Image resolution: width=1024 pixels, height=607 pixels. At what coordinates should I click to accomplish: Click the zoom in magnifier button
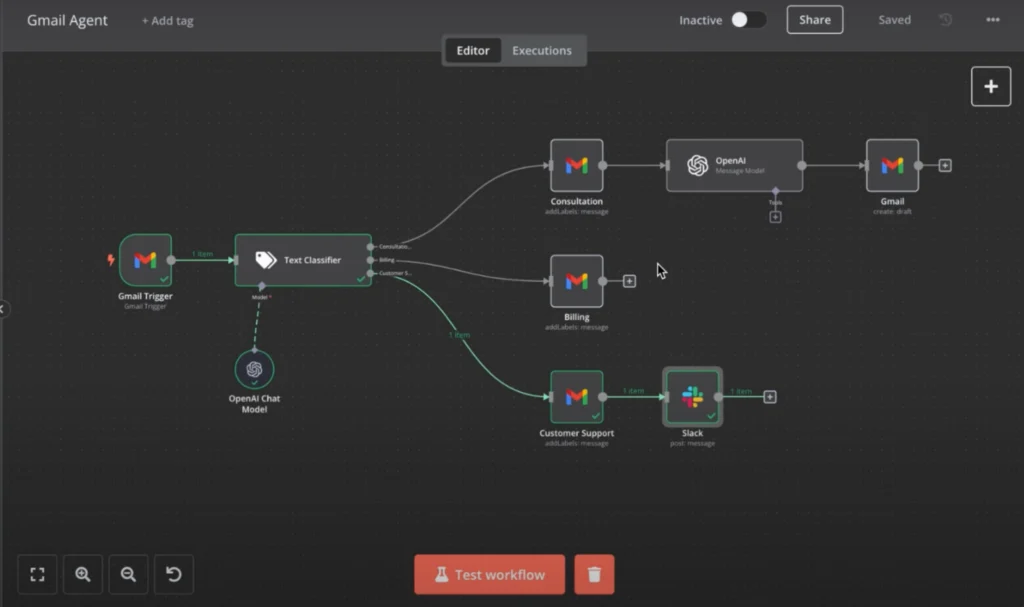[x=83, y=574]
